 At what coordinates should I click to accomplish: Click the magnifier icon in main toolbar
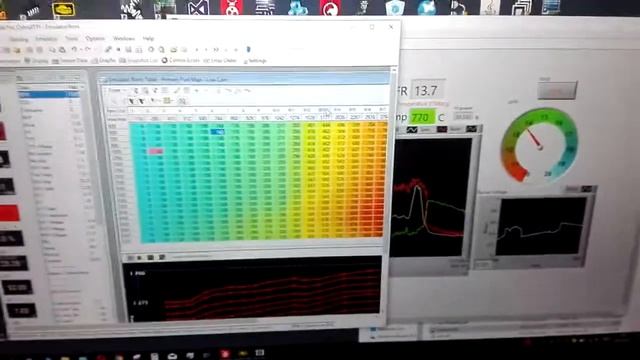tap(162, 49)
